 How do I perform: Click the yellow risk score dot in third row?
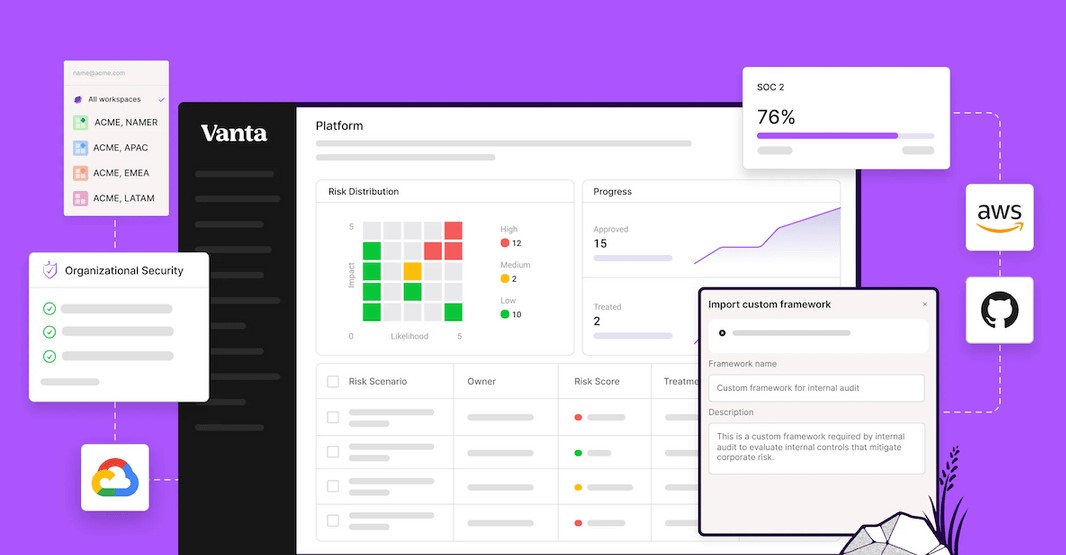click(578, 487)
